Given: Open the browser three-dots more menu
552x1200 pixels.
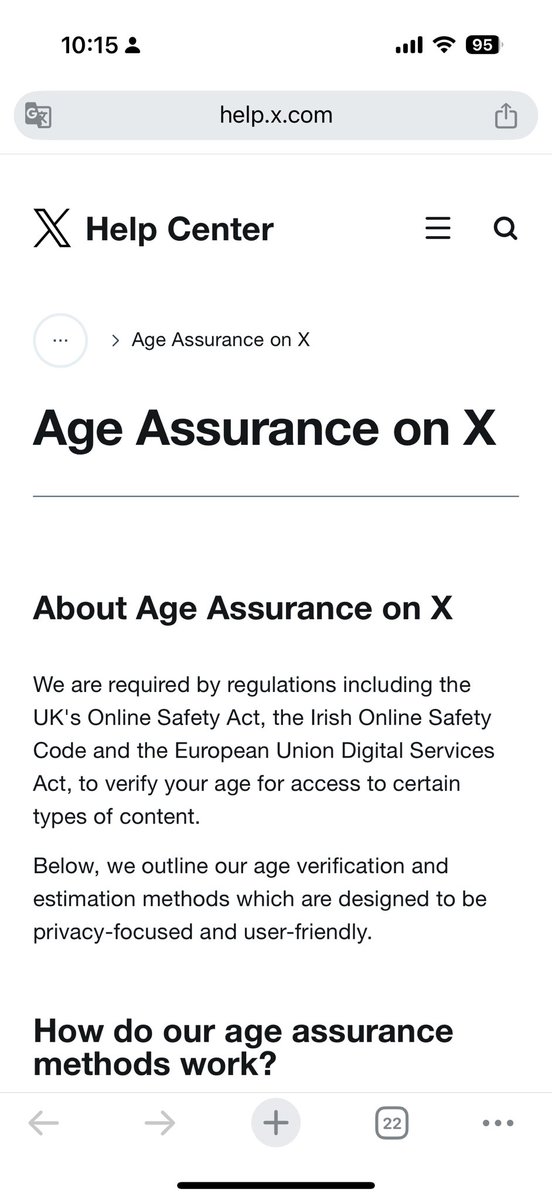Looking at the screenshot, I should point(498,1123).
